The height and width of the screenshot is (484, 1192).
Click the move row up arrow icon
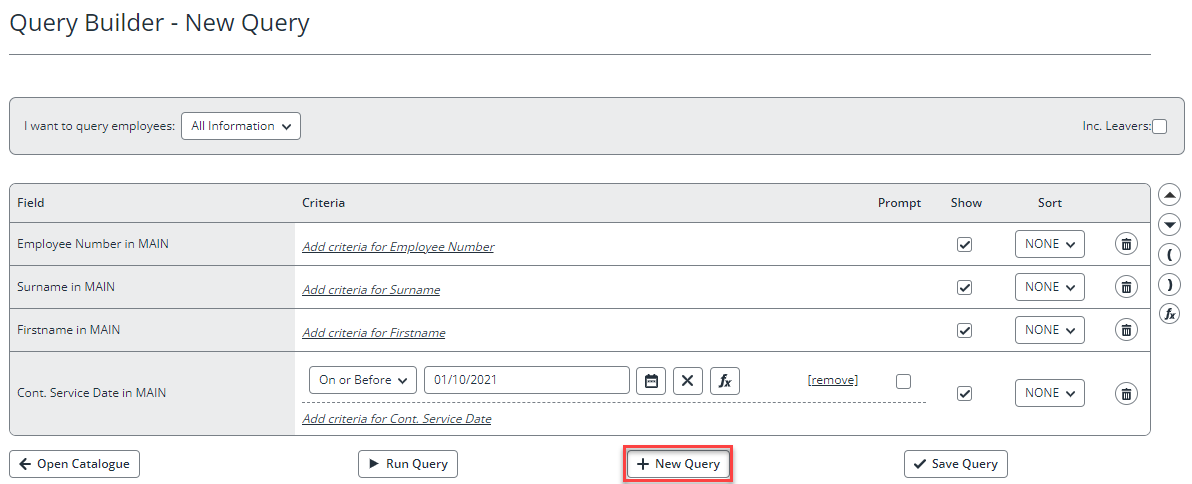[1169, 195]
